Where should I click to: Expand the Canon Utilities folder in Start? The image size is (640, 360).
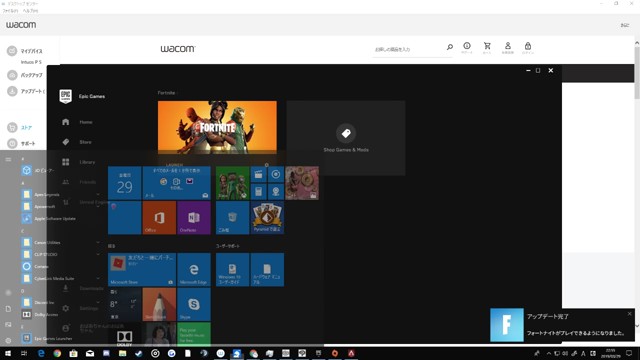point(61,242)
